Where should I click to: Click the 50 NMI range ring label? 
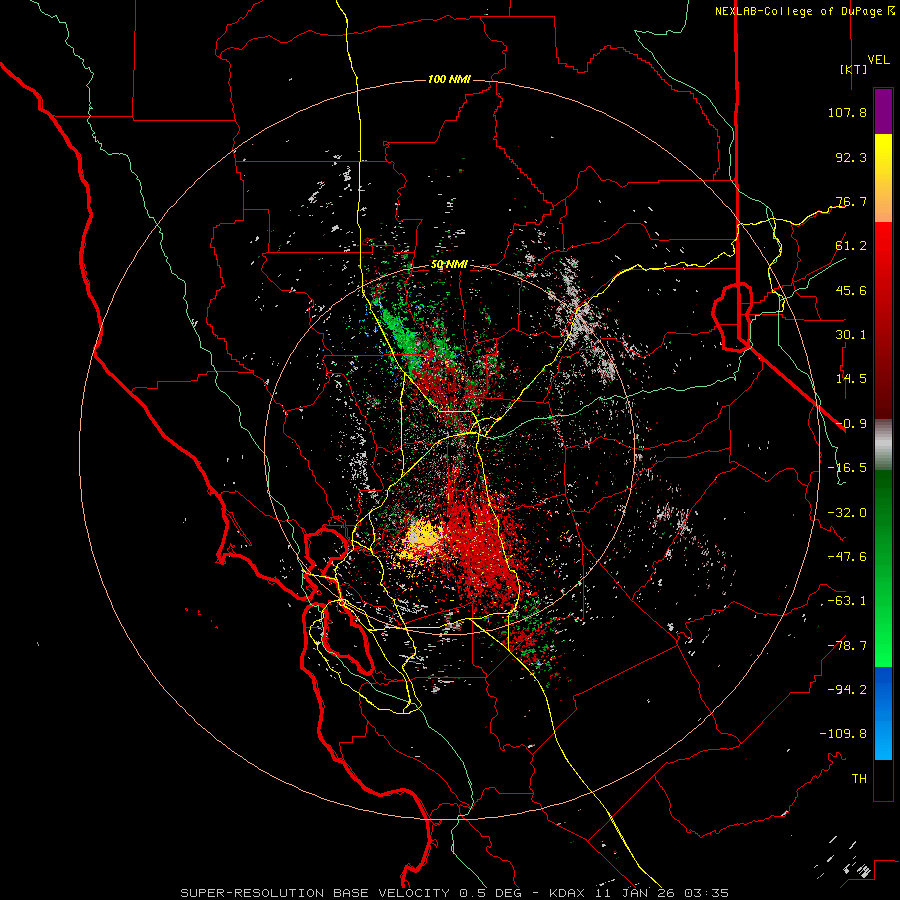pyautogui.click(x=449, y=265)
